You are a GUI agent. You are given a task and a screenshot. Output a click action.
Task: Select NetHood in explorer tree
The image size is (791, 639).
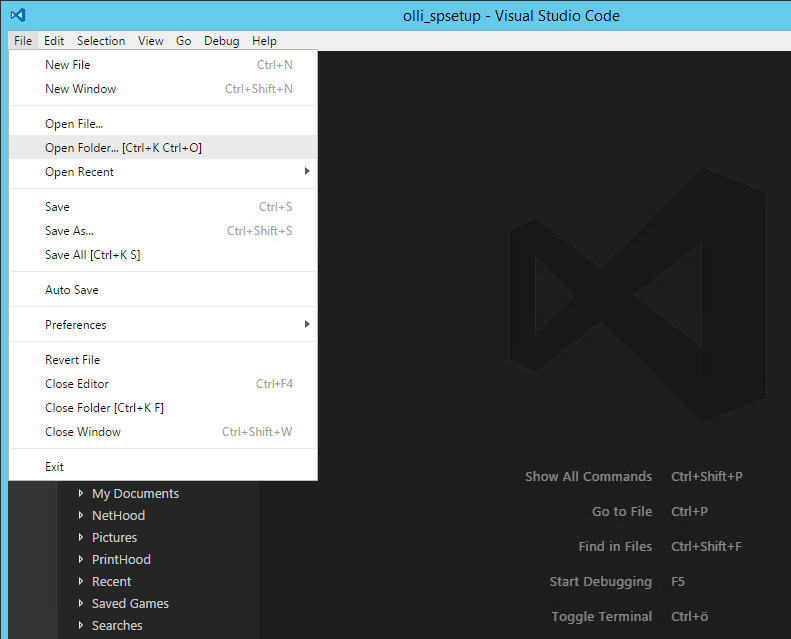tap(119, 515)
